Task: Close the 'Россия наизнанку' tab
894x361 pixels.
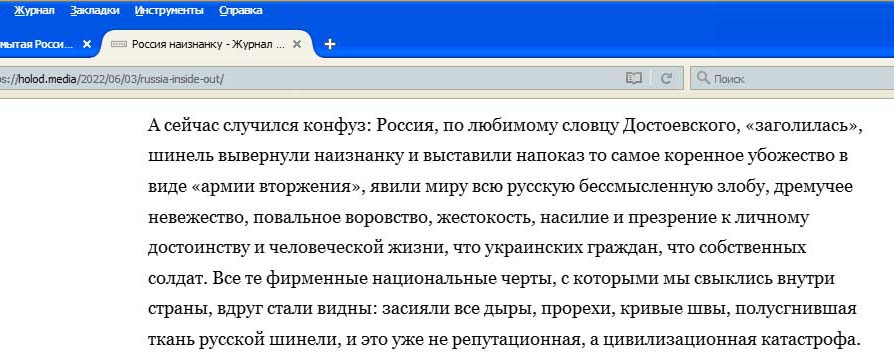Action: click(296, 44)
